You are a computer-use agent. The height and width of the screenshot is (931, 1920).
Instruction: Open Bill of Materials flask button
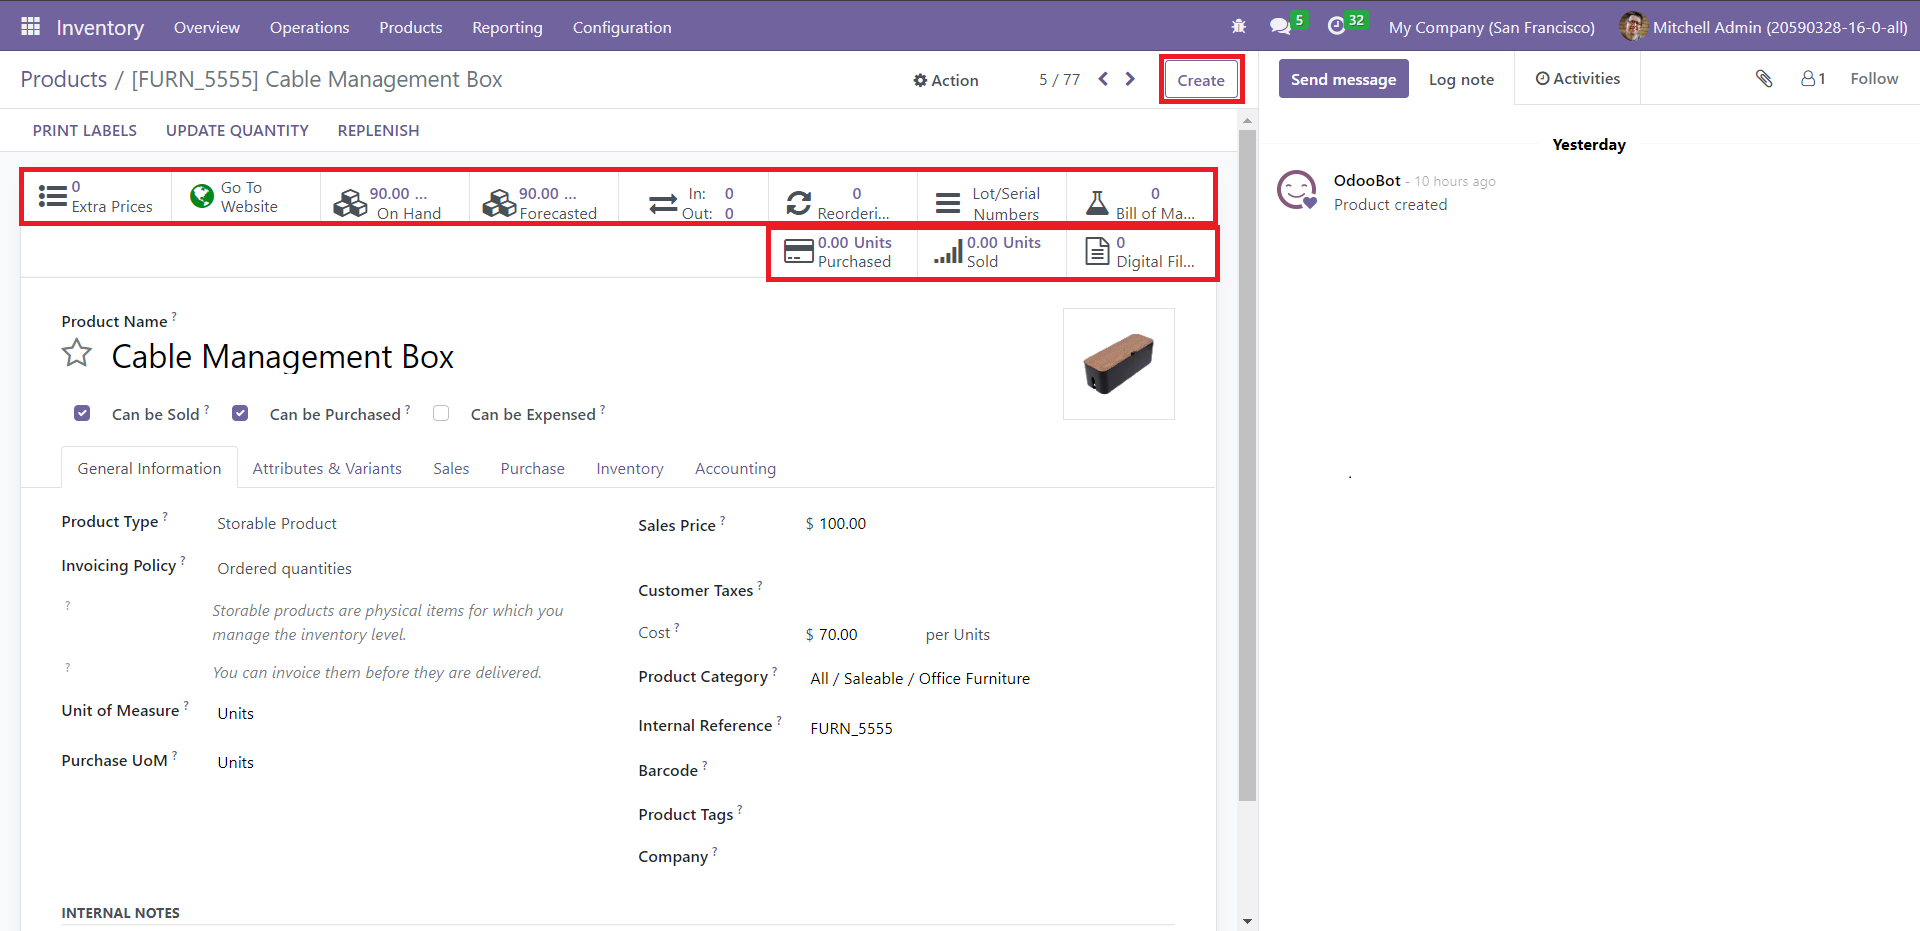pyautogui.click(x=1141, y=203)
